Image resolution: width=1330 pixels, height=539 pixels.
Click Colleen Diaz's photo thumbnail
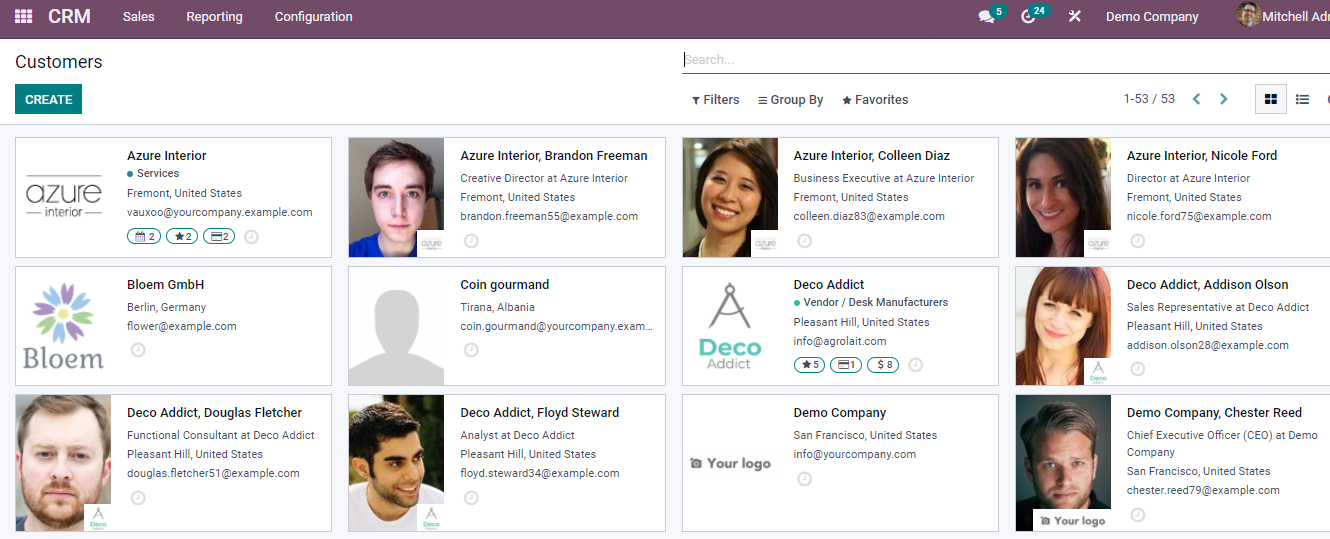730,198
